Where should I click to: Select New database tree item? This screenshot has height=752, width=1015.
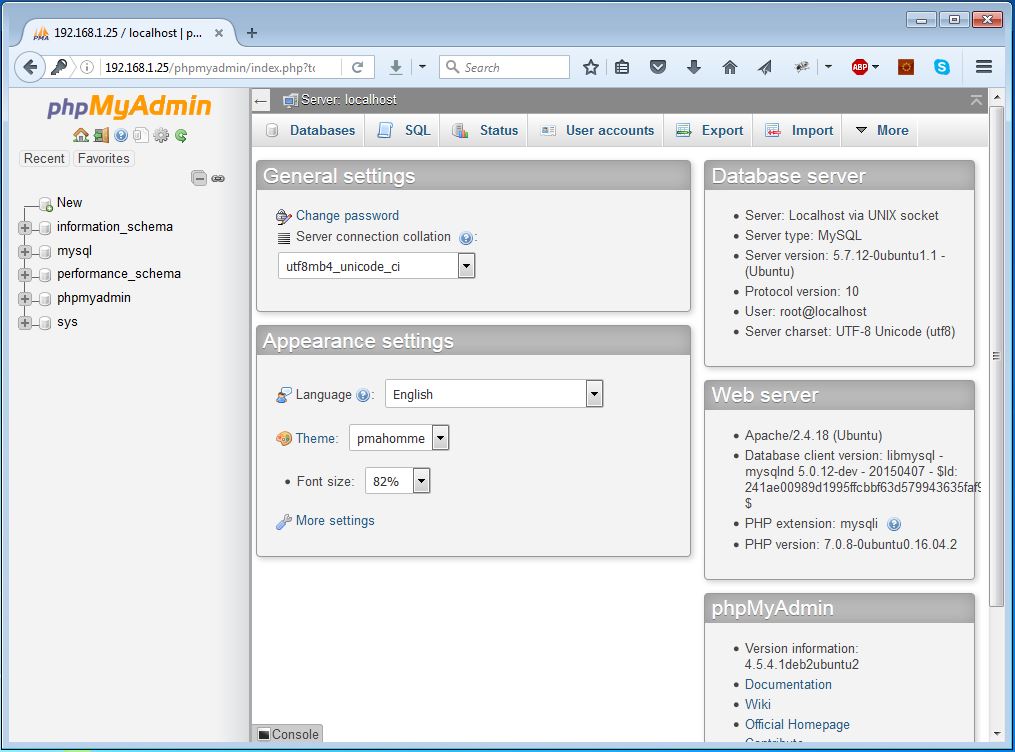[x=69, y=203]
